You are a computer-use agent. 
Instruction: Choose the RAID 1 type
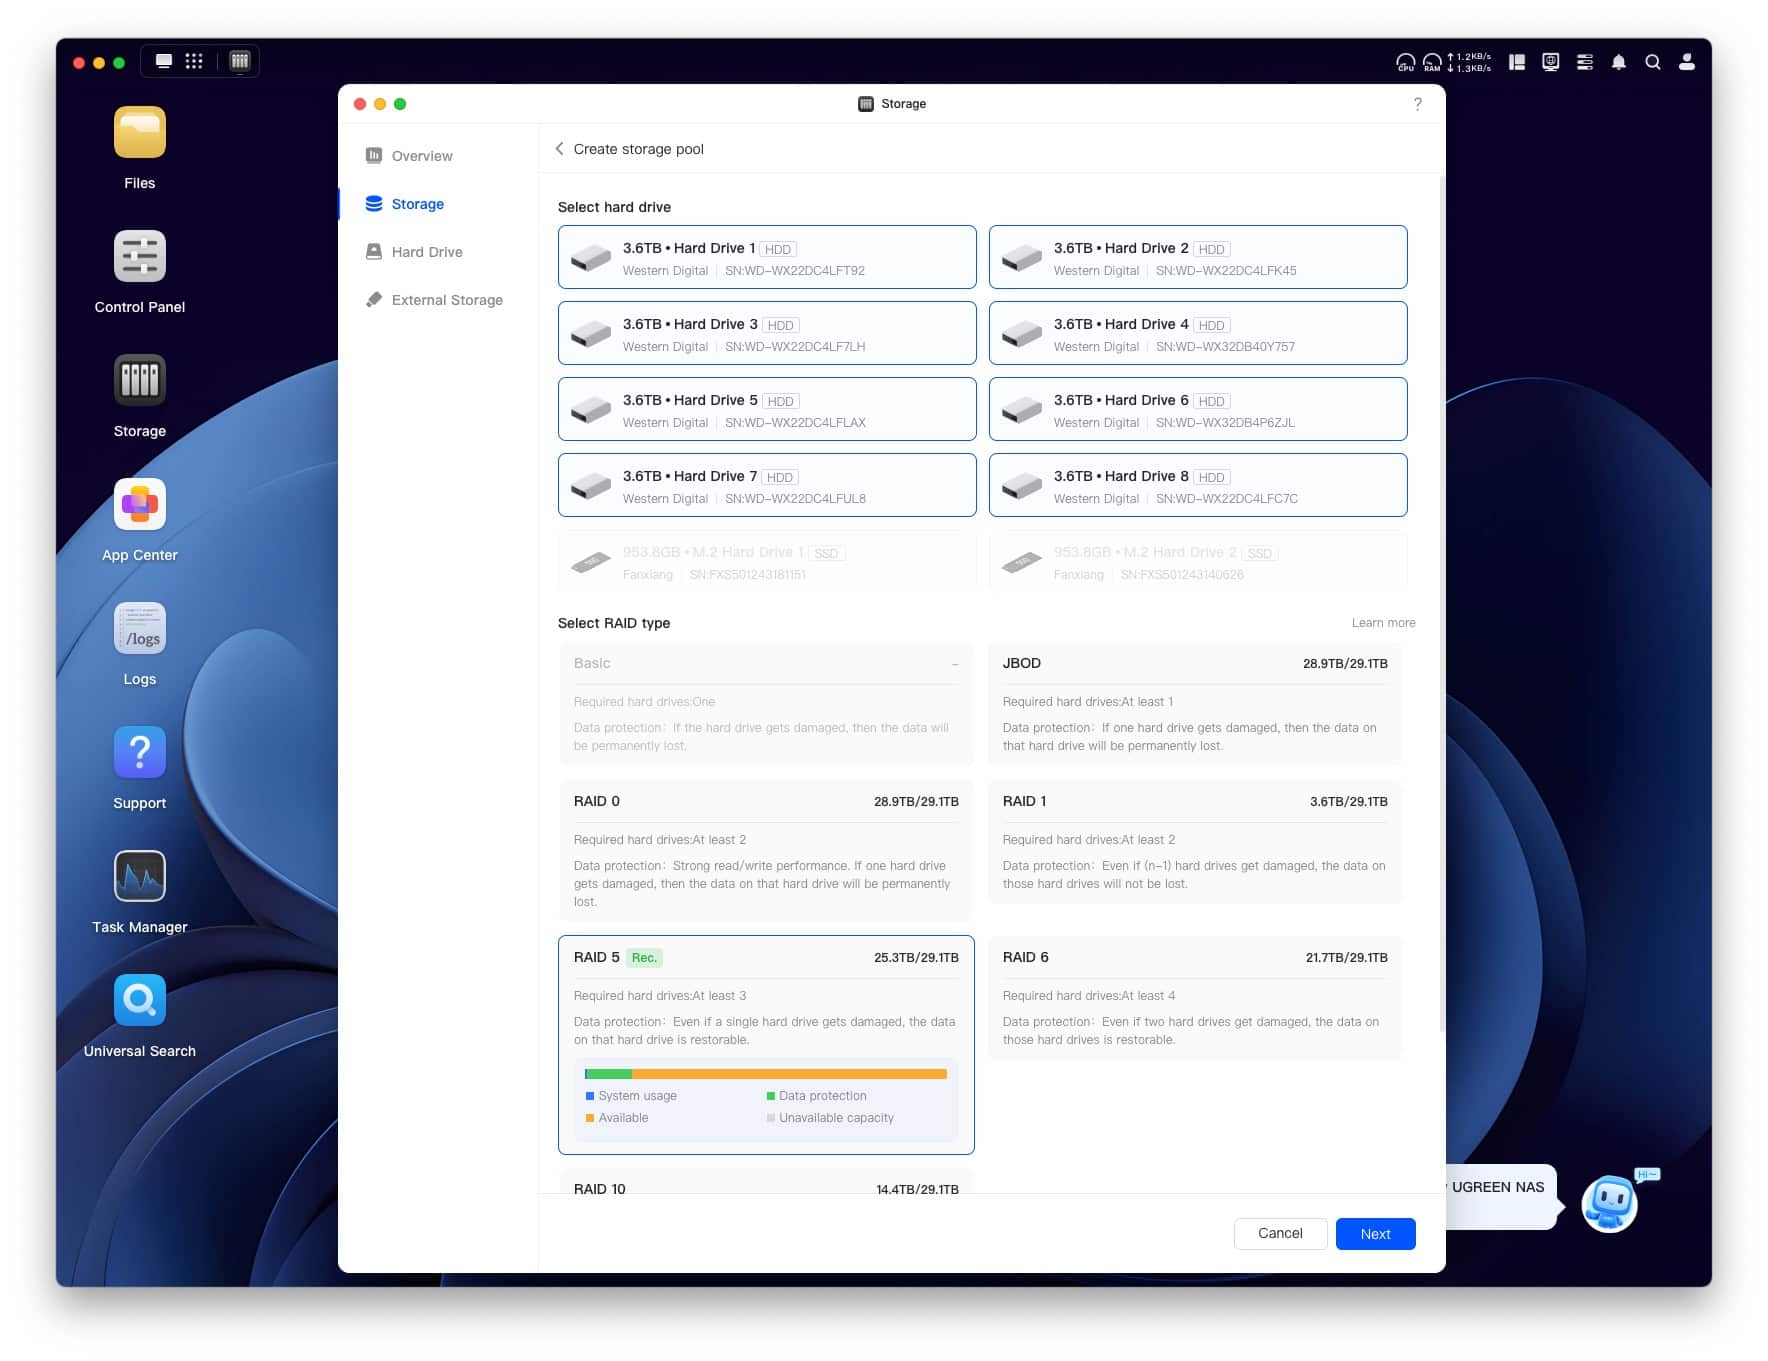[1195, 842]
